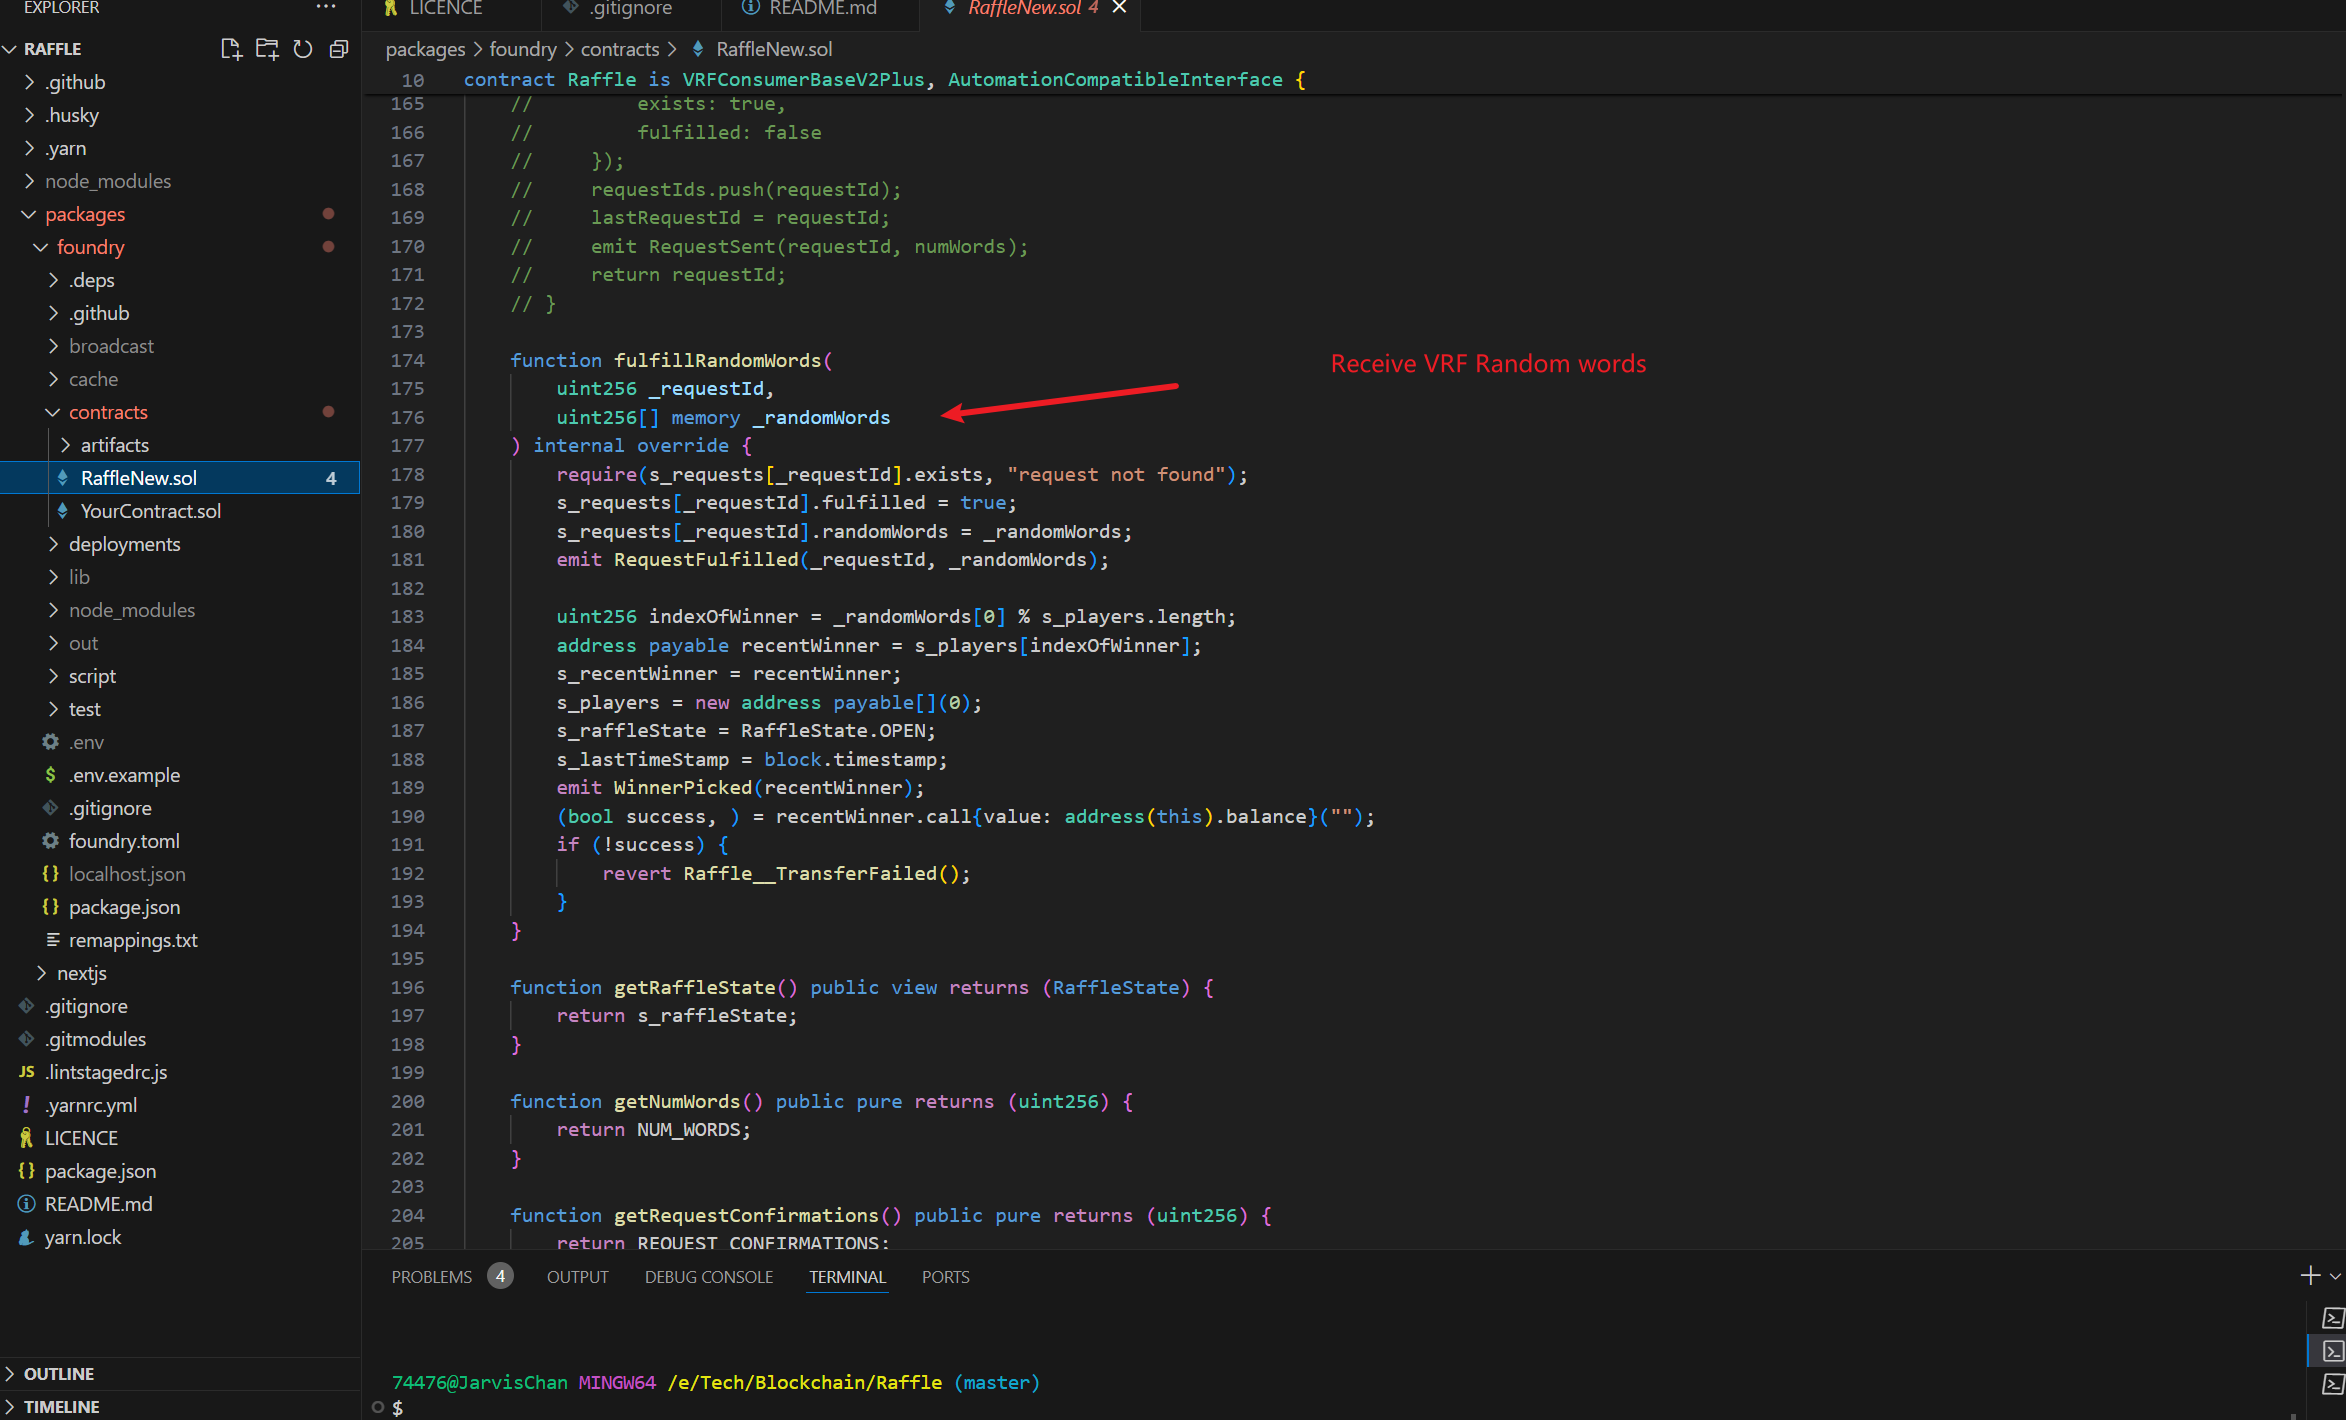Expand the lib folder

180,577
